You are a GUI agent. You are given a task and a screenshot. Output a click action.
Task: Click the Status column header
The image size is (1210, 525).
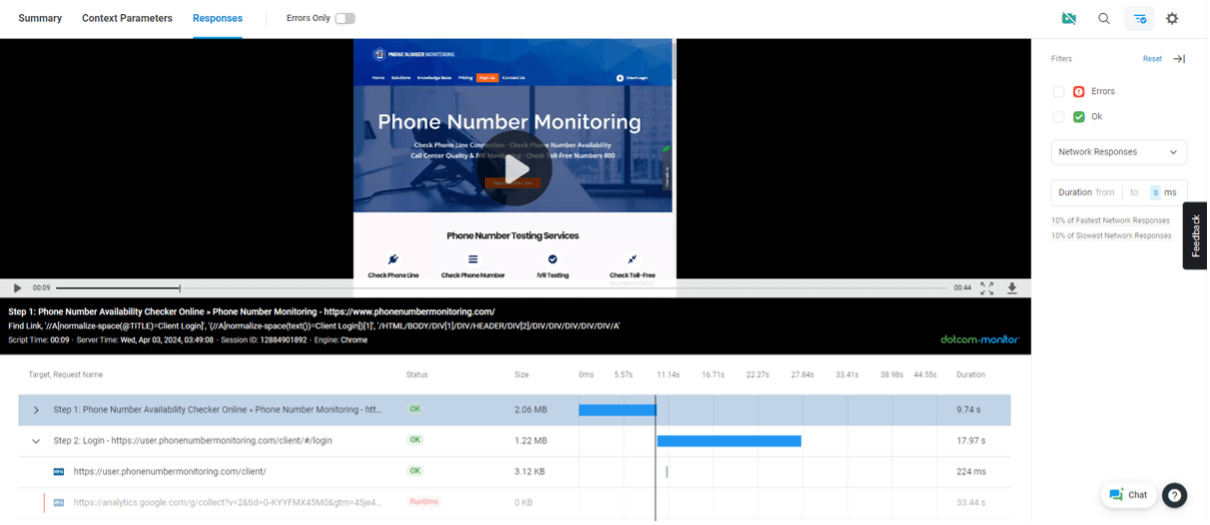[x=417, y=375]
